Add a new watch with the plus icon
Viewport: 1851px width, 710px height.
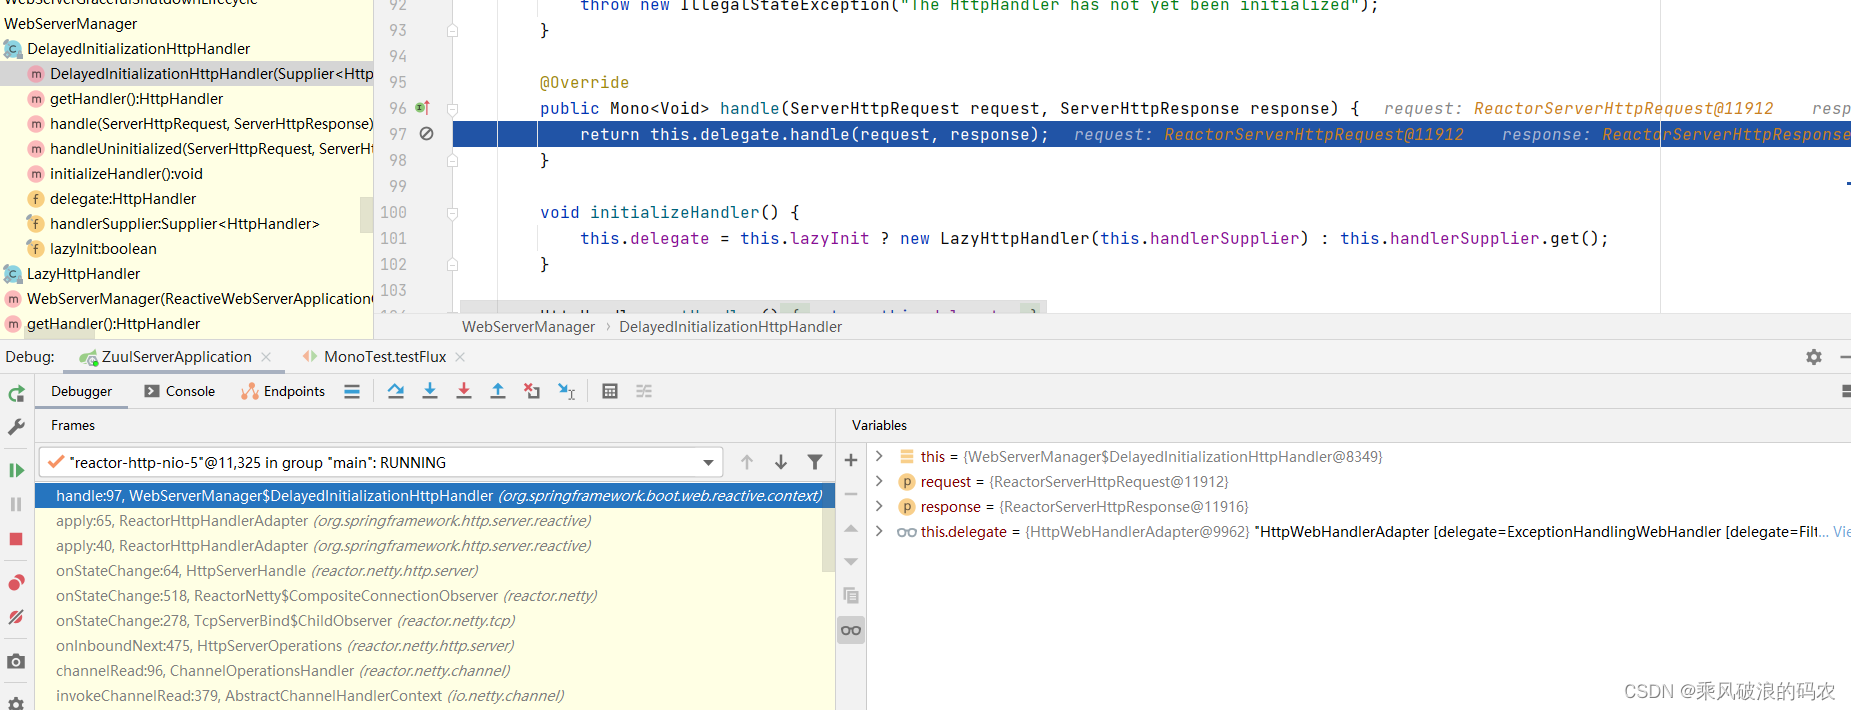(x=851, y=460)
